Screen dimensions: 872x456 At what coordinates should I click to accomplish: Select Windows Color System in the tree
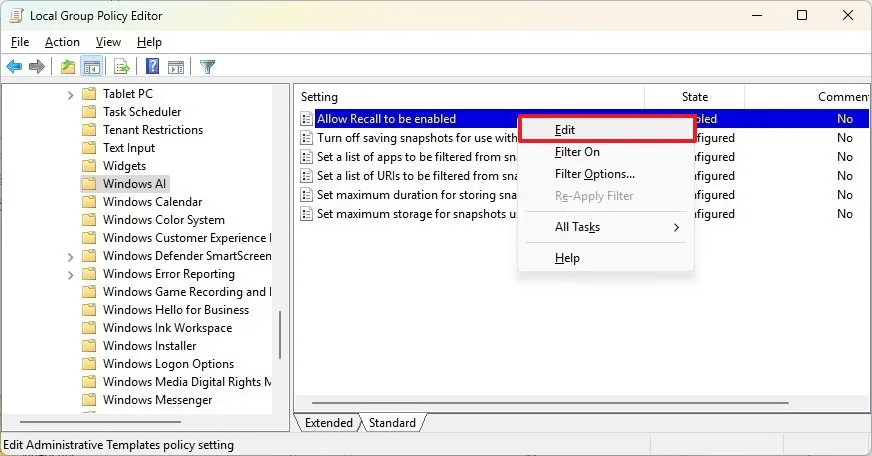click(164, 220)
